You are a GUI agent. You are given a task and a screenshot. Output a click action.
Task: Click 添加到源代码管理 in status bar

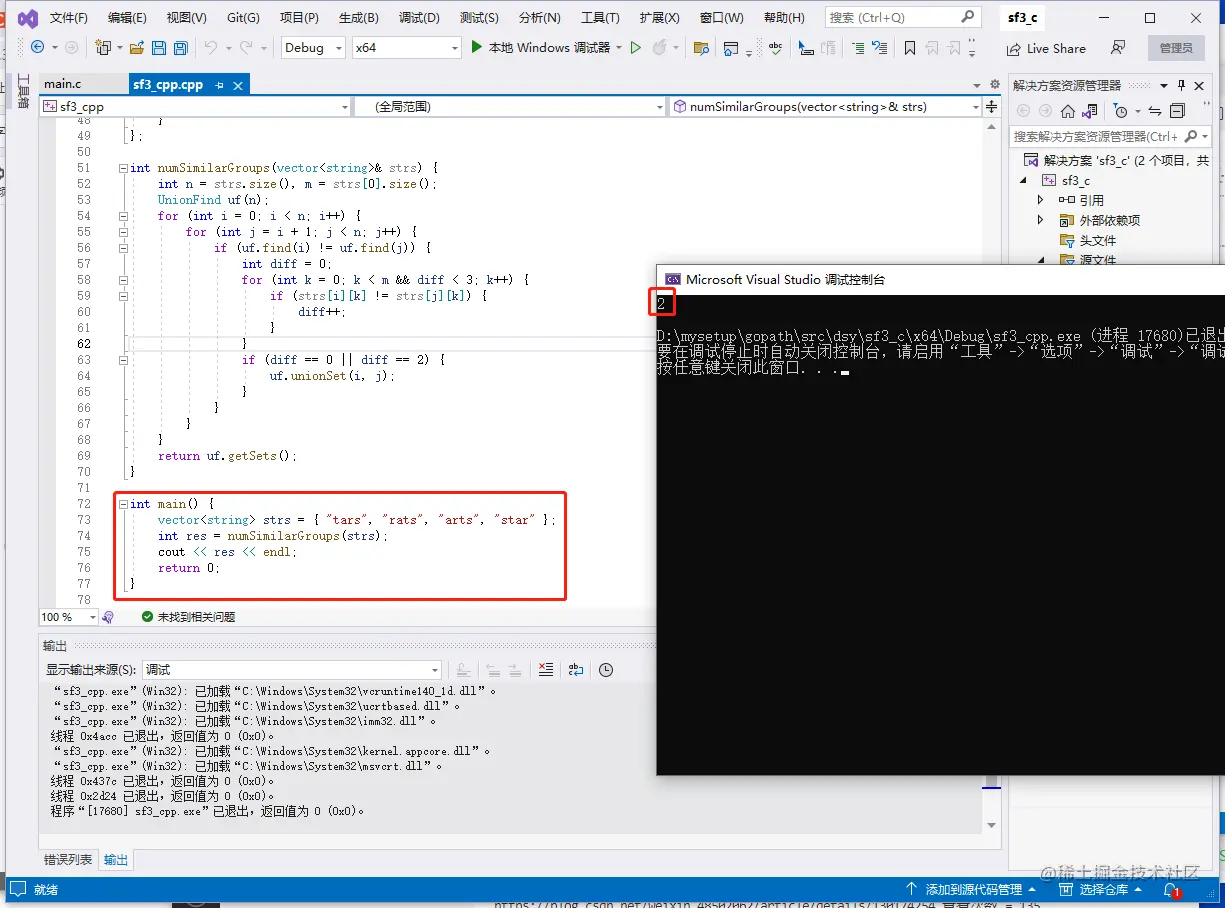[x=970, y=889]
